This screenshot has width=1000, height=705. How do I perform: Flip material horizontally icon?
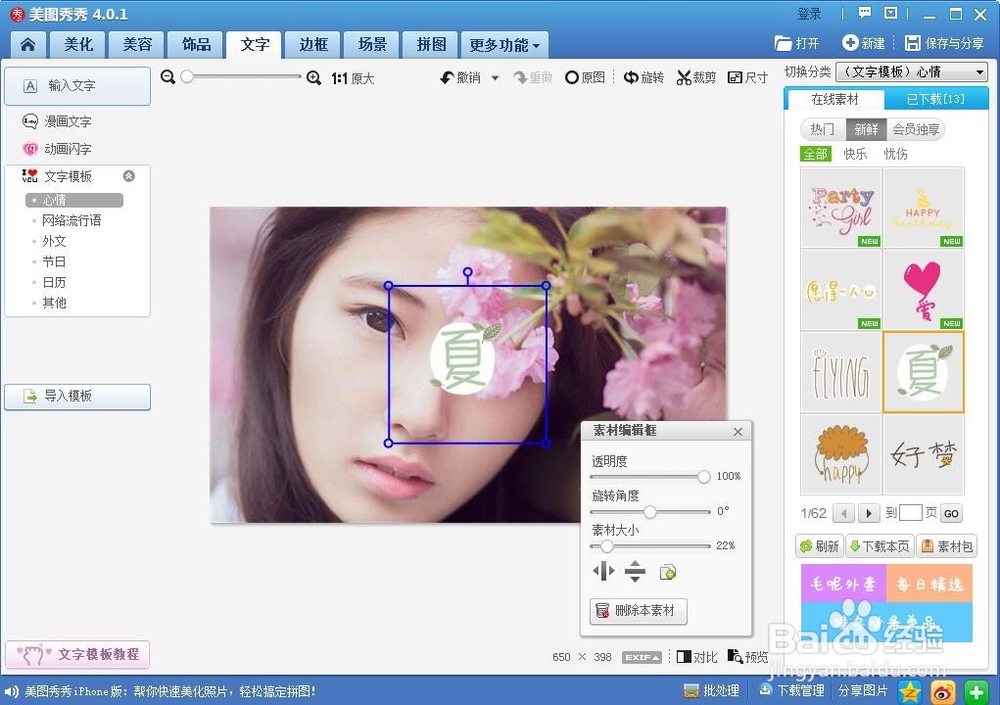point(603,571)
